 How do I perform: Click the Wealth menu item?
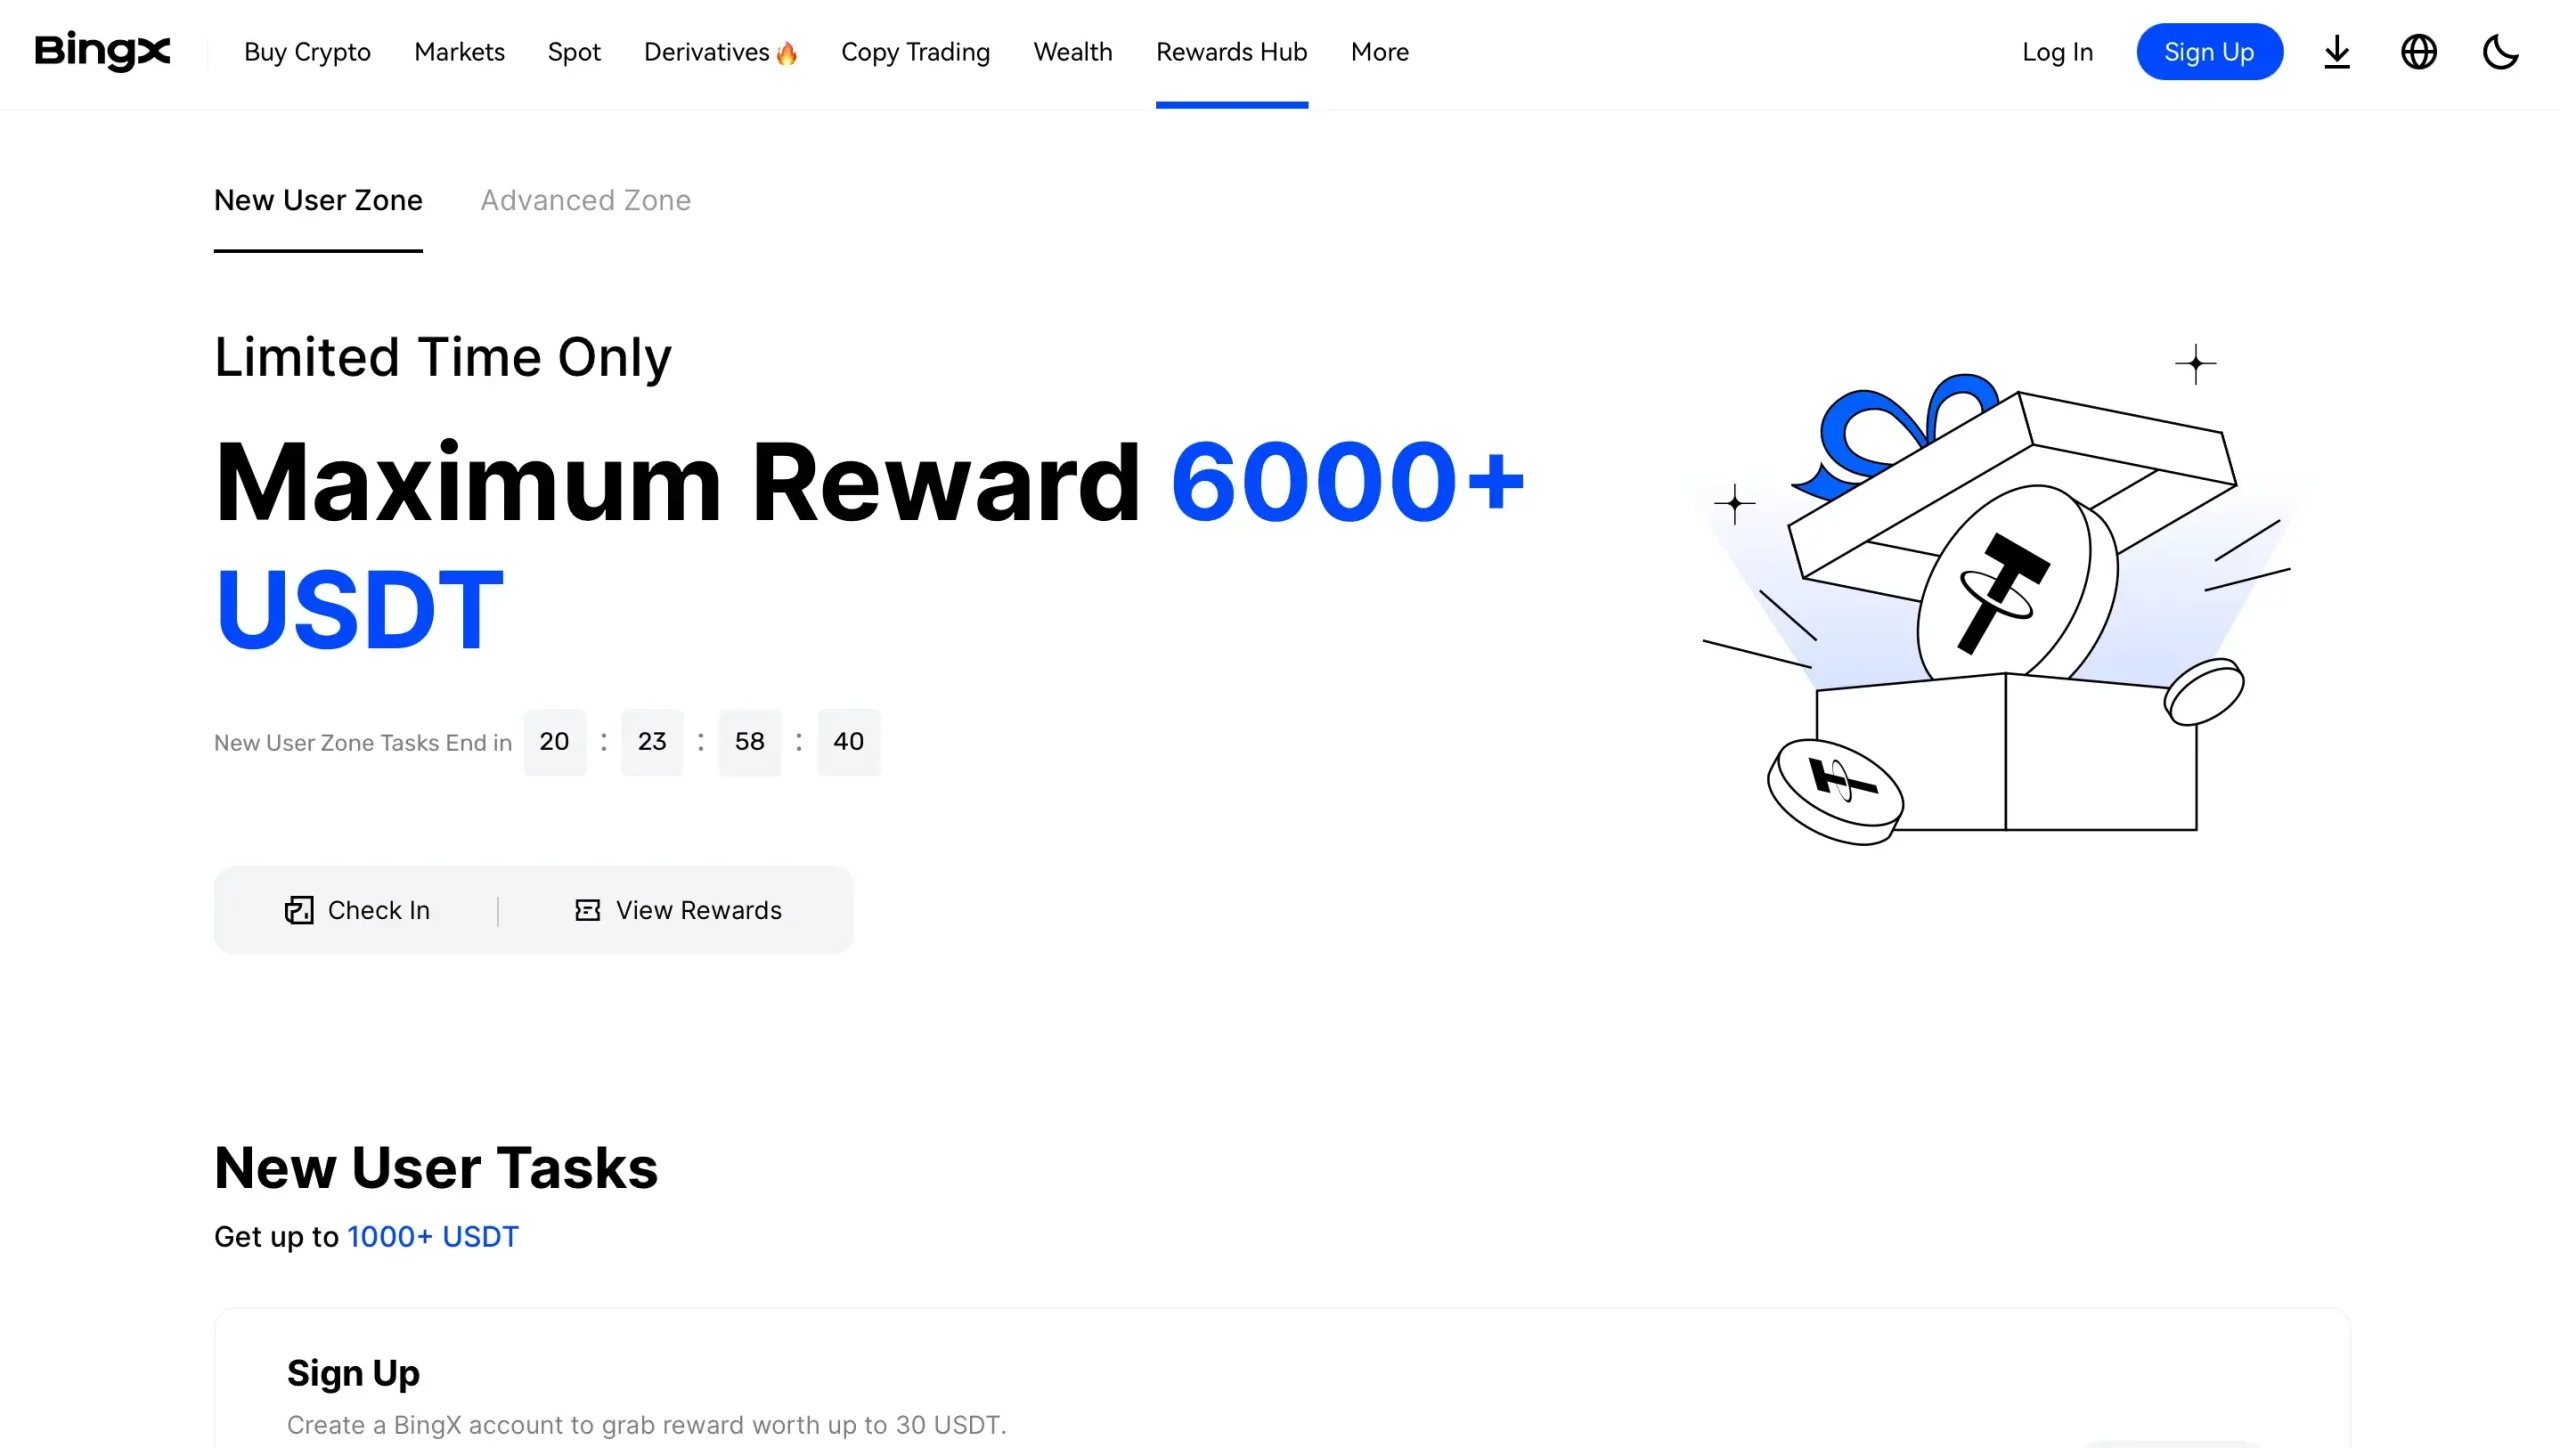1073,51
